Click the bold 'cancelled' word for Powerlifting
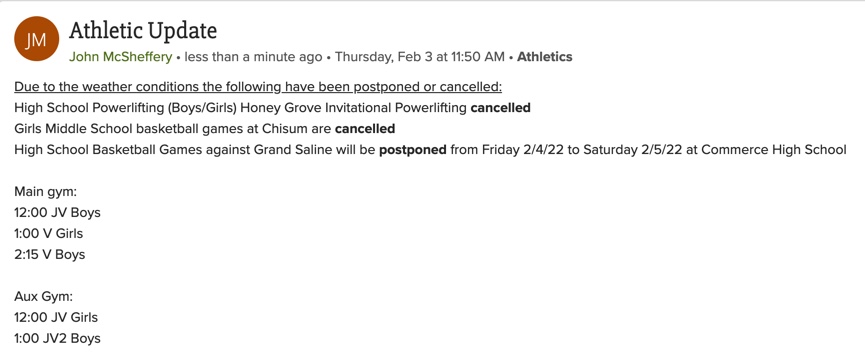 point(500,108)
